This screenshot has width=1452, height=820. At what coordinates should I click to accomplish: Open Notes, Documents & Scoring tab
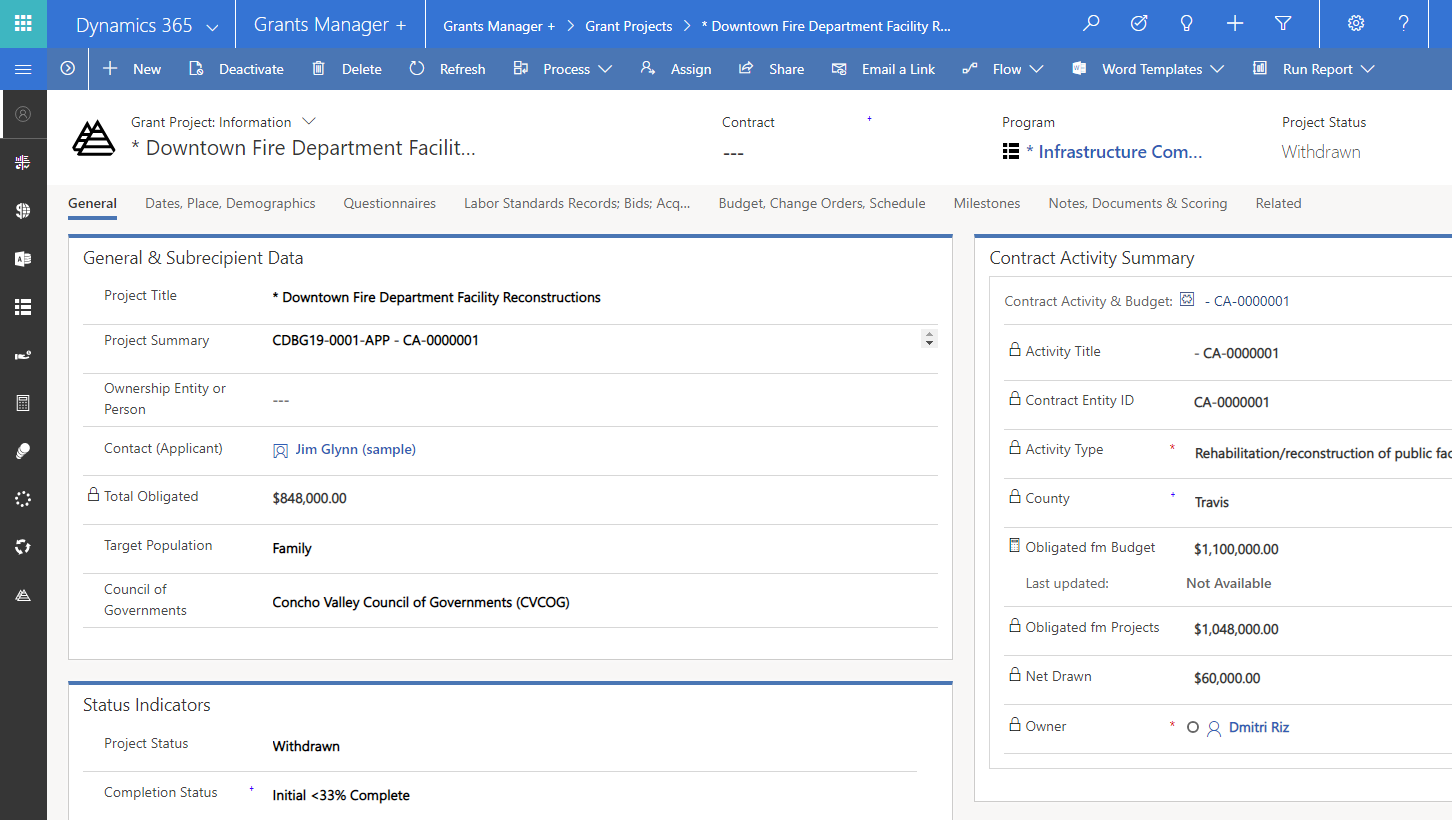[1138, 203]
